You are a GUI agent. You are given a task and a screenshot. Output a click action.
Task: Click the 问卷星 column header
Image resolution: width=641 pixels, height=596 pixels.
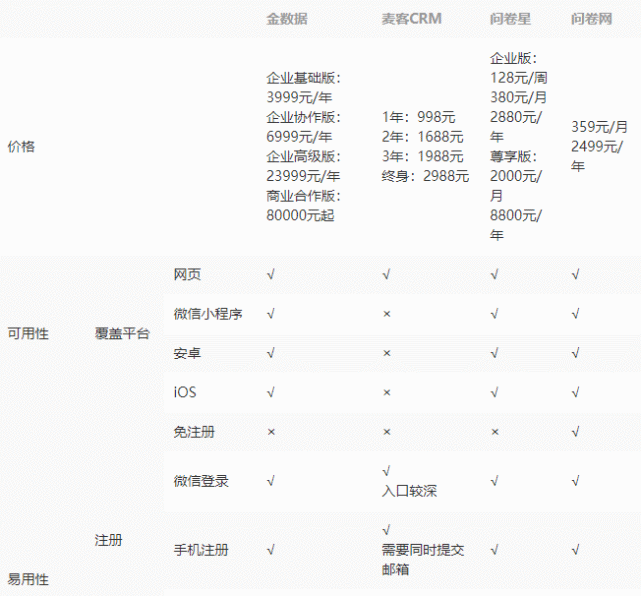click(510, 19)
